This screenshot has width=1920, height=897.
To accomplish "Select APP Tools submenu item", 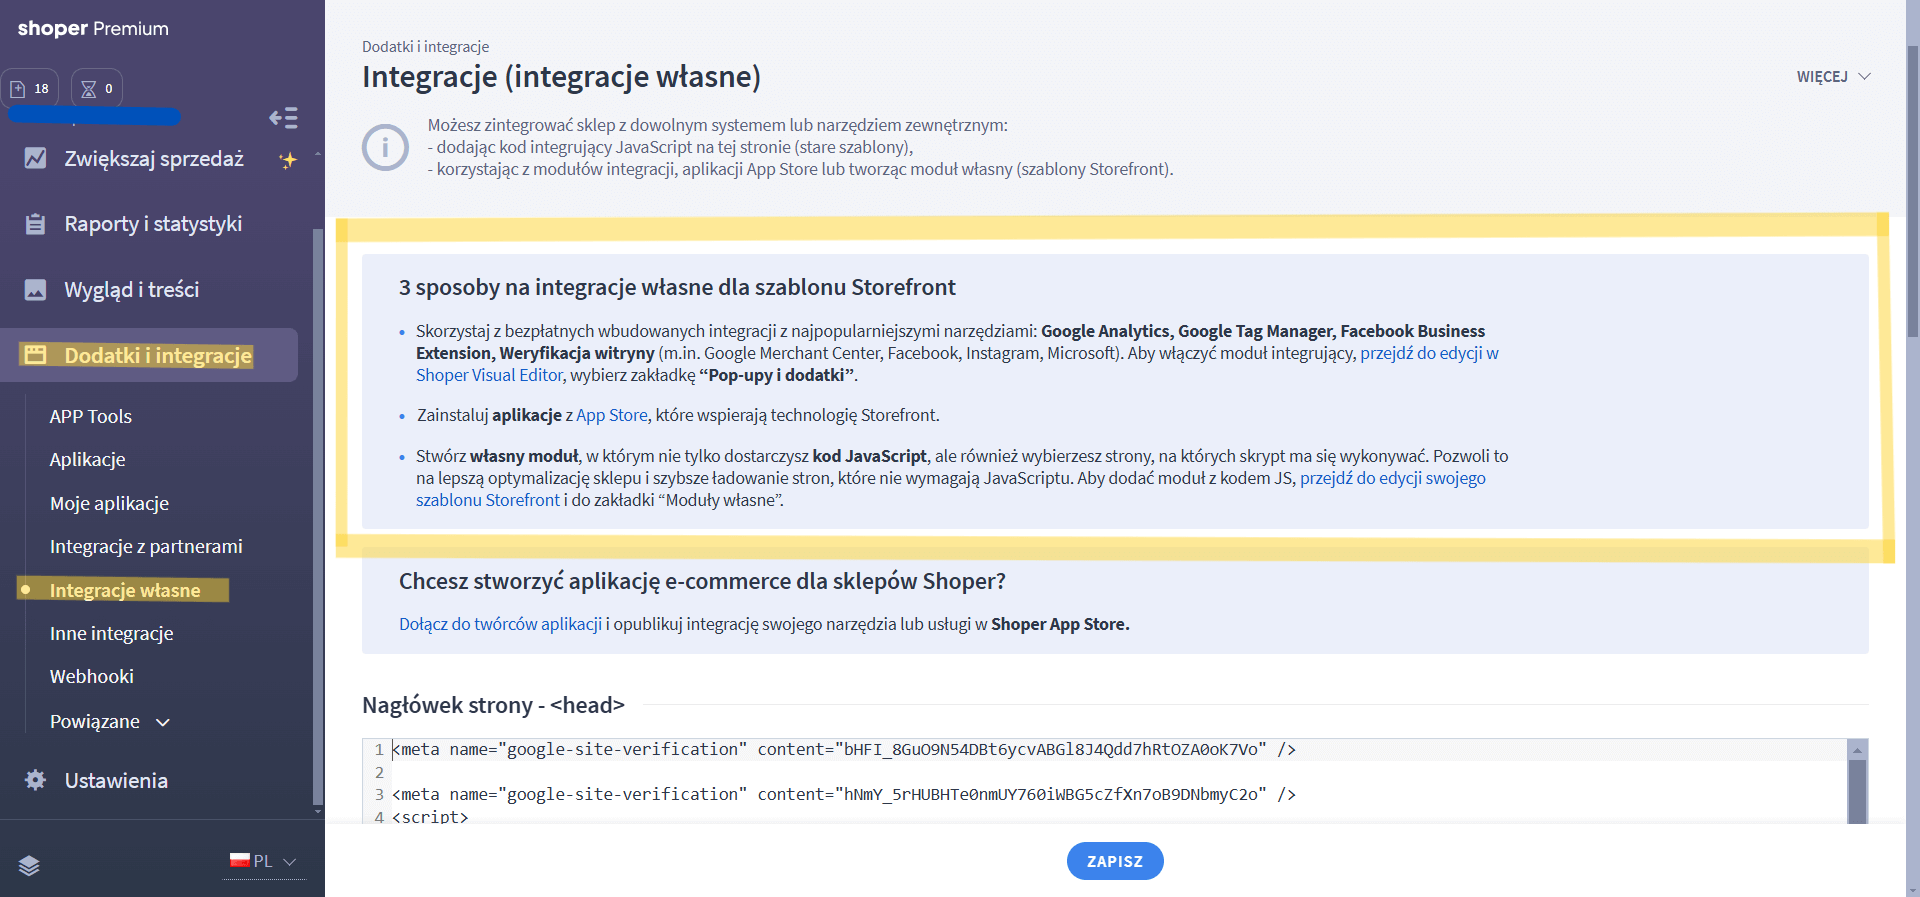I will [x=91, y=416].
